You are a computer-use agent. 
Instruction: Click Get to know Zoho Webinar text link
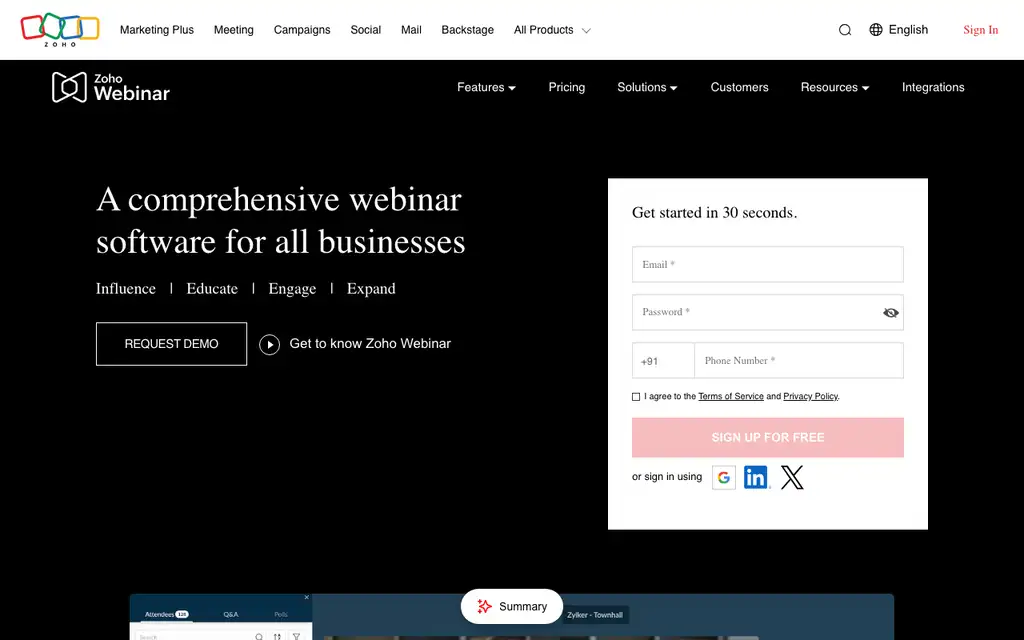(x=370, y=344)
